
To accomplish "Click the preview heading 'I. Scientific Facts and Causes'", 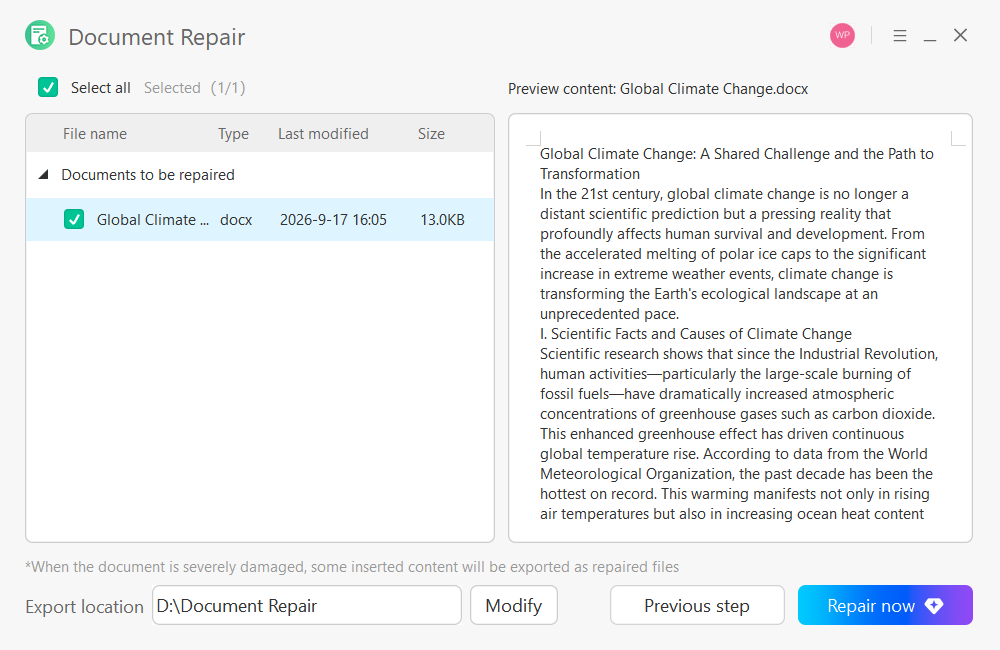I will pyautogui.click(x=696, y=334).
